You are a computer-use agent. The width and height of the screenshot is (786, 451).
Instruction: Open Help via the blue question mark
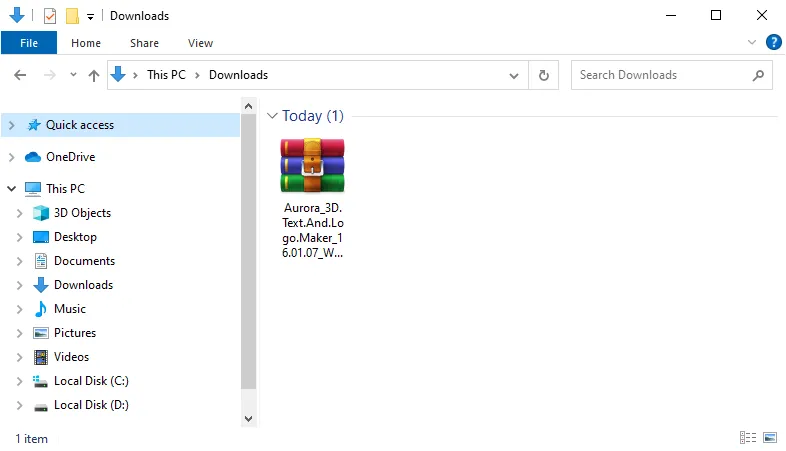773,42
